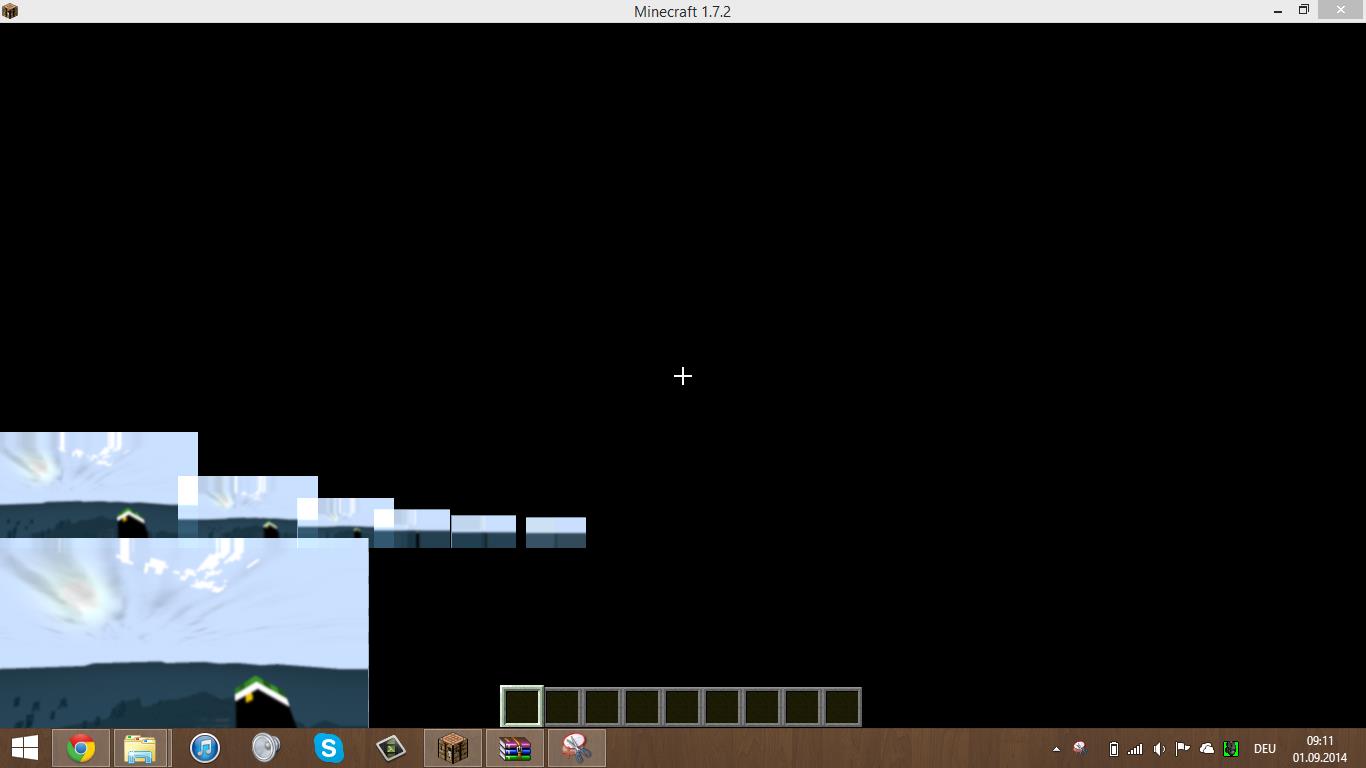This screenshot has width=1366, height=768.
Task: Open the green screenshot app on the taskbar
Action: click(x=390, y=747)
